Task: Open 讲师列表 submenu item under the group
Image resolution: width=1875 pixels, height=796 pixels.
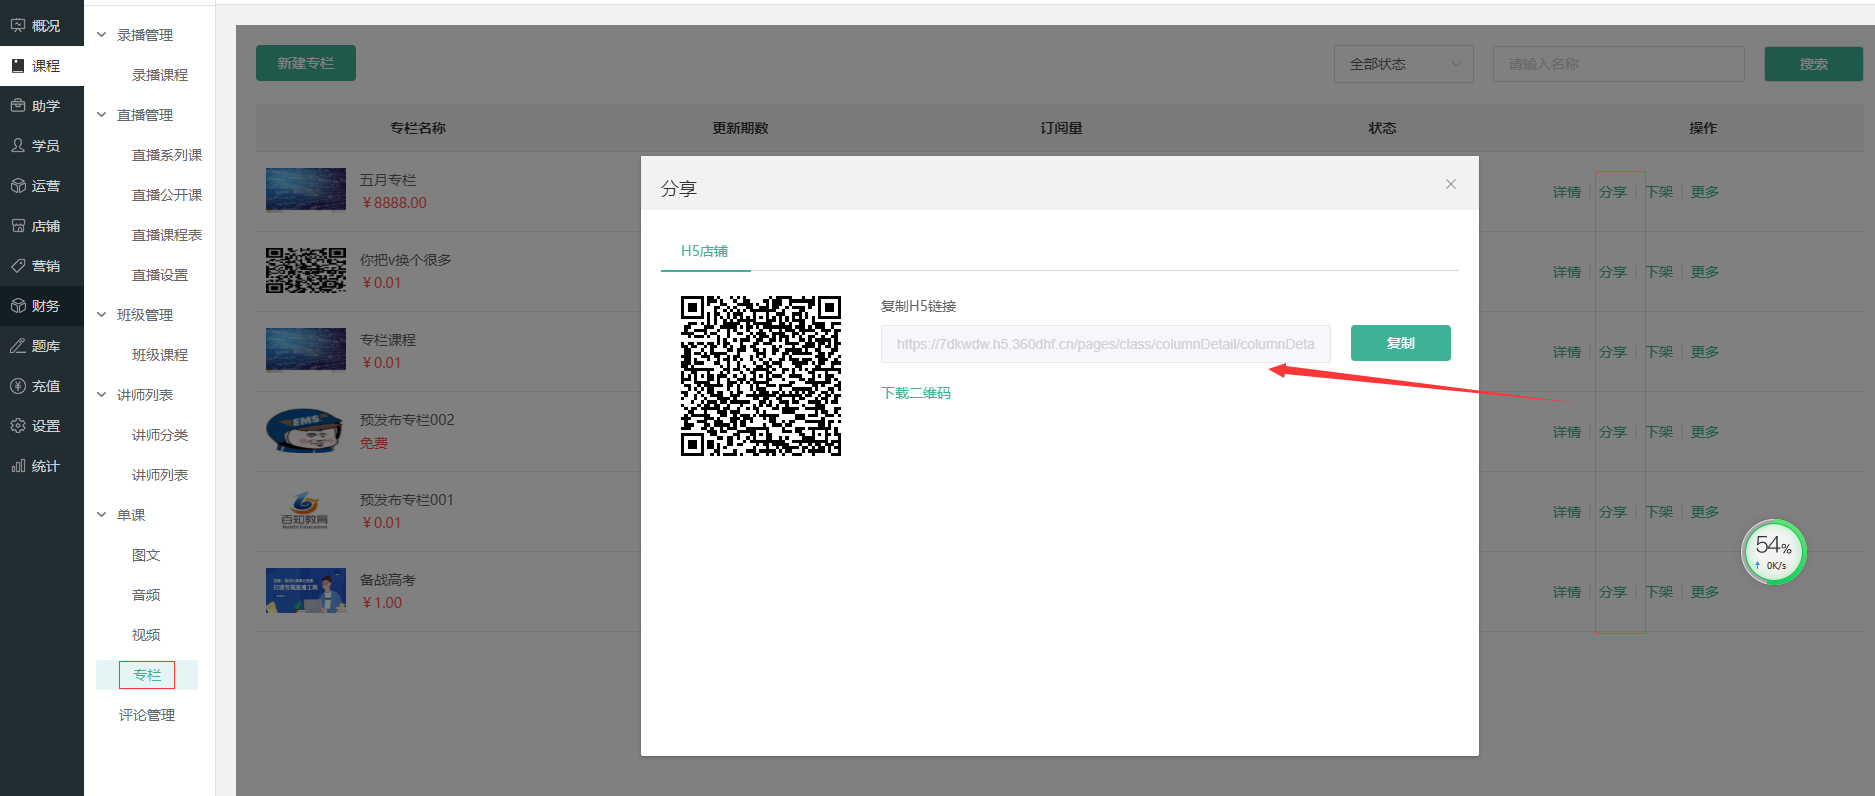Action: tap(160, 475)
